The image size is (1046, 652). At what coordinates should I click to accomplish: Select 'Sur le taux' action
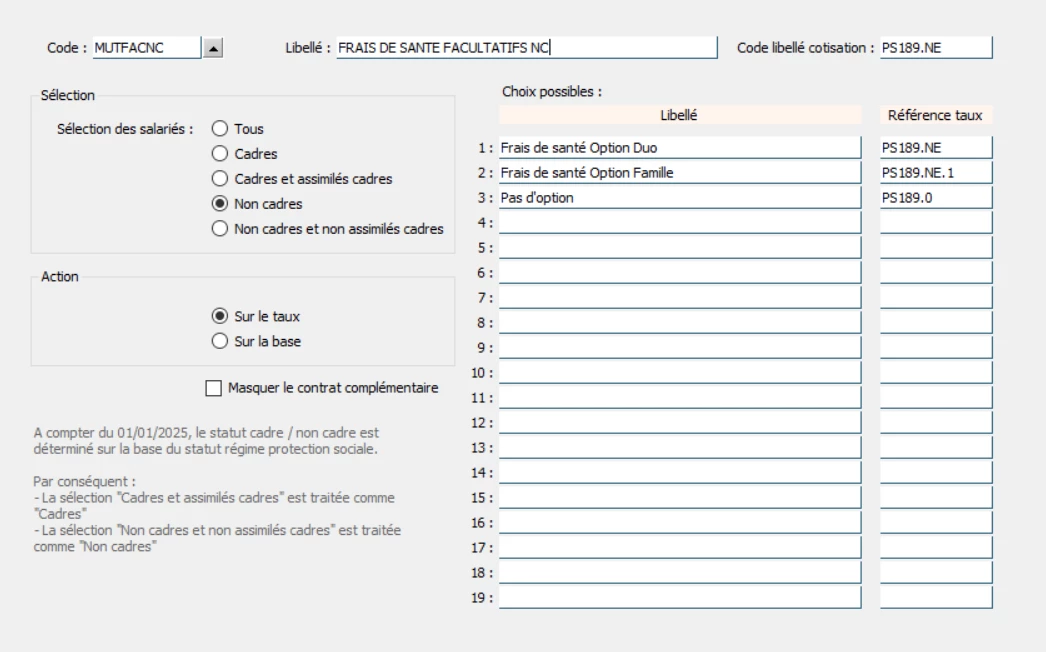coord(219,316)
